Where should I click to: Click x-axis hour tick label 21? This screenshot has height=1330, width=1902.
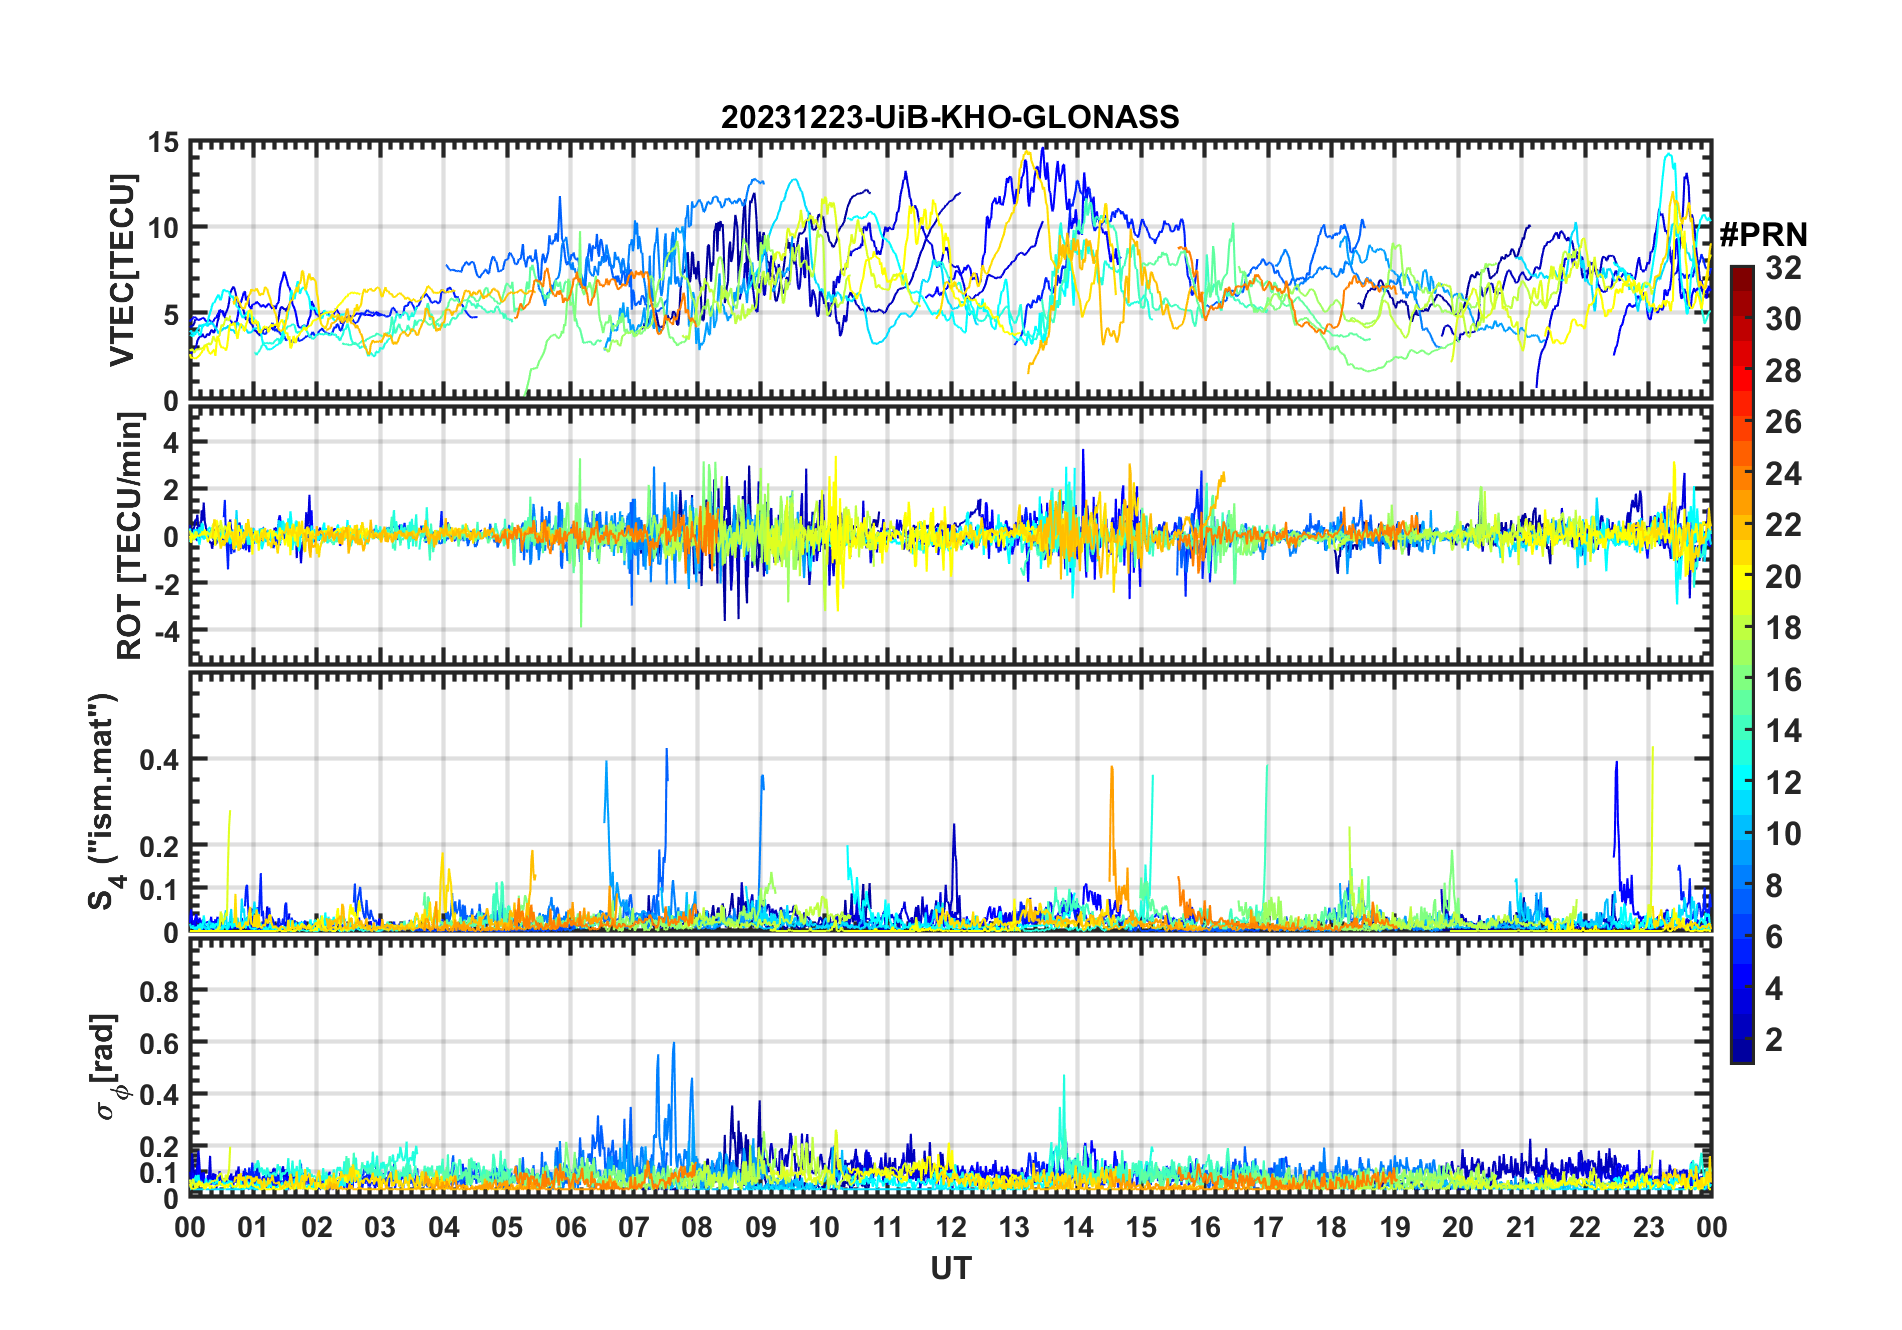click(1522, 1227)
